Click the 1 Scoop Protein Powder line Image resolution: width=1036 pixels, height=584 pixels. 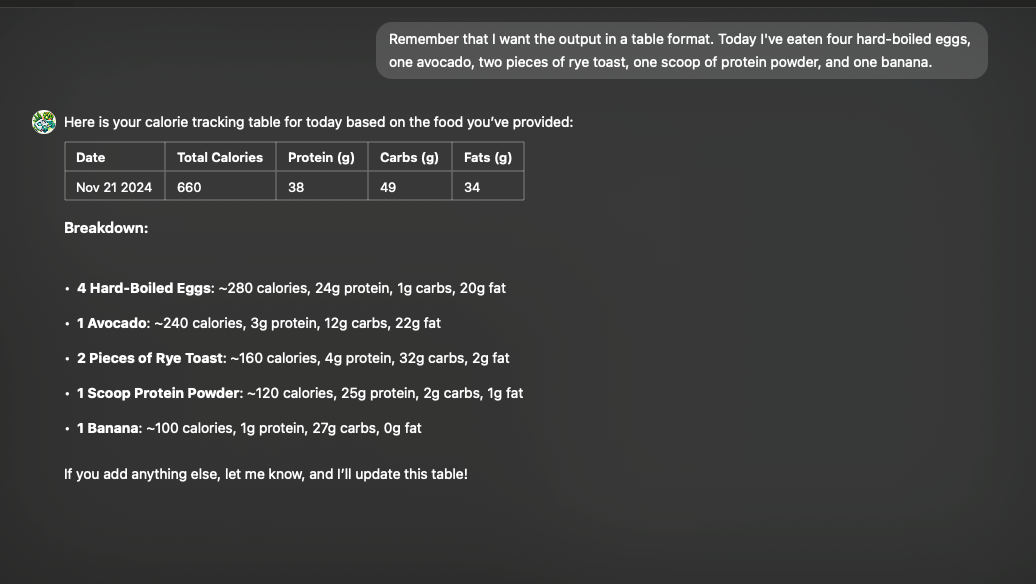coord(300,393)
